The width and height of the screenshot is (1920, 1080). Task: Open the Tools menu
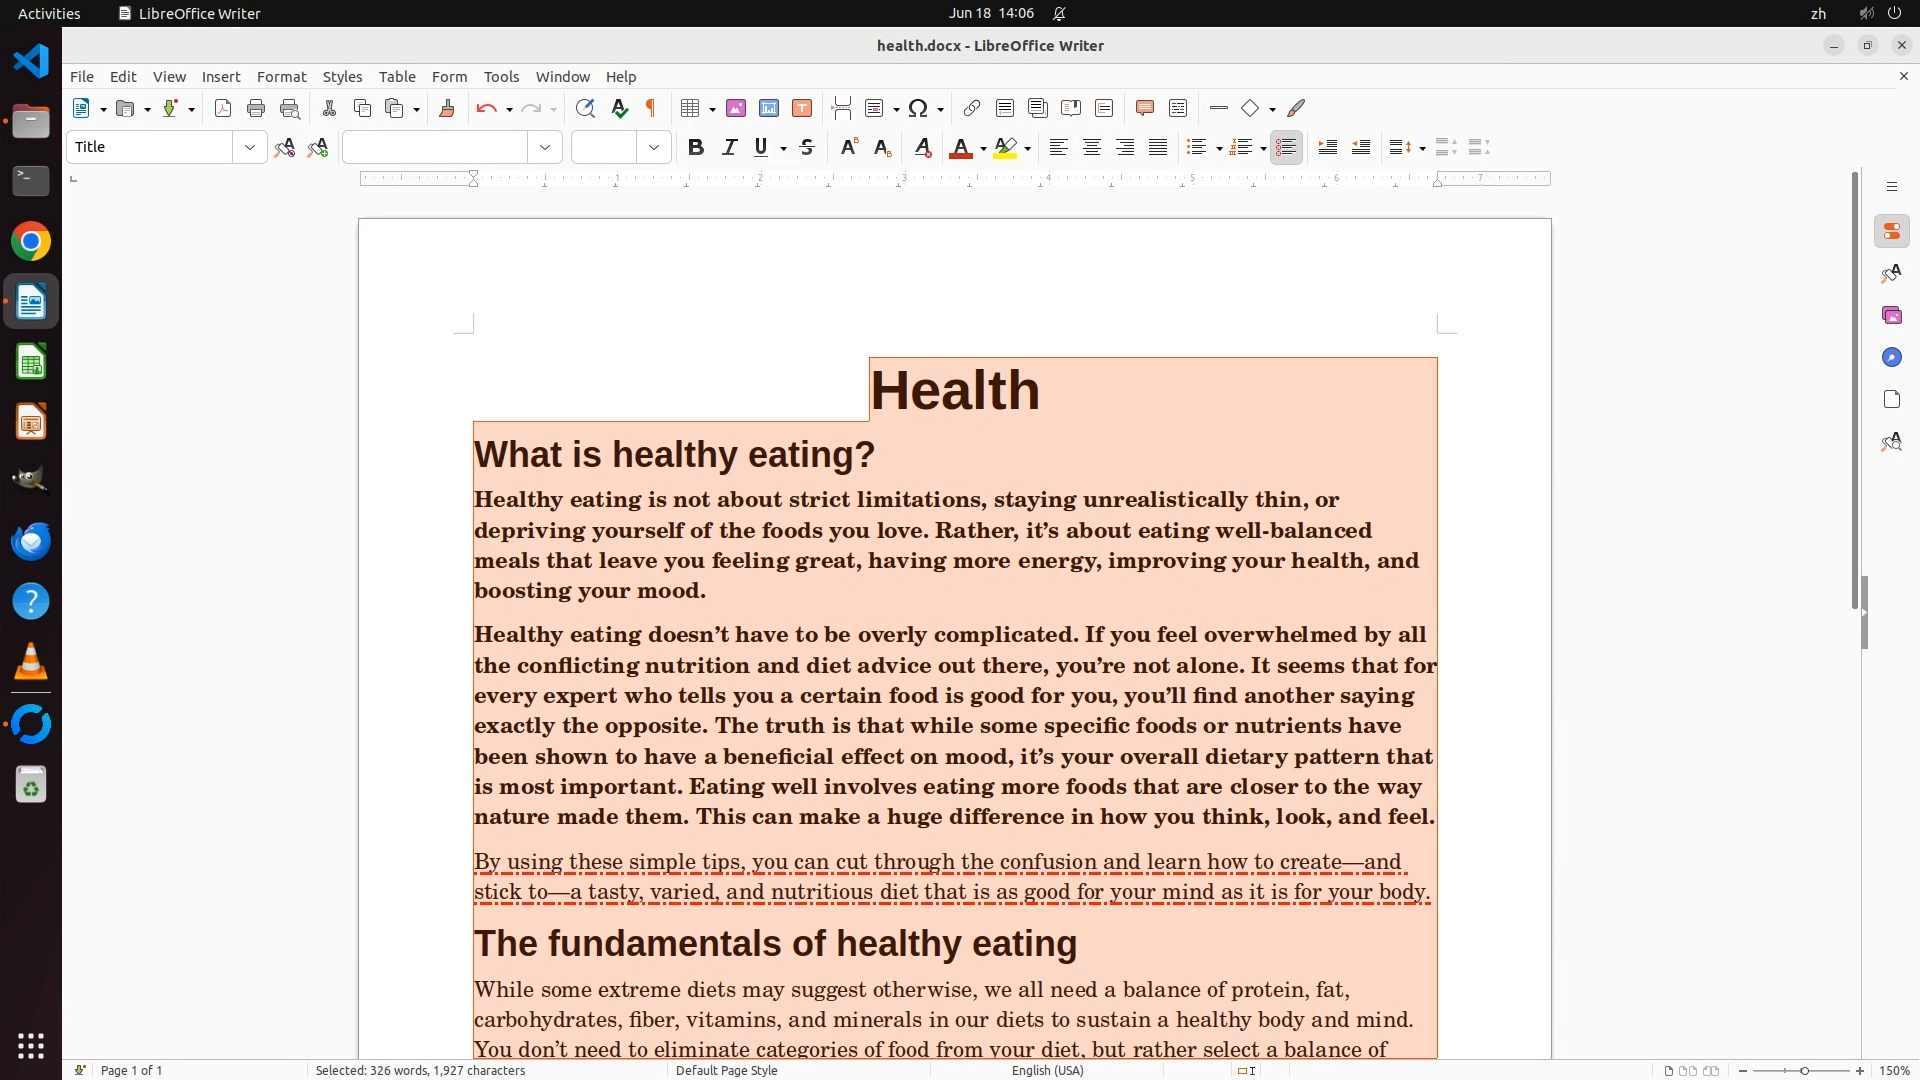[x=501, y=77]
